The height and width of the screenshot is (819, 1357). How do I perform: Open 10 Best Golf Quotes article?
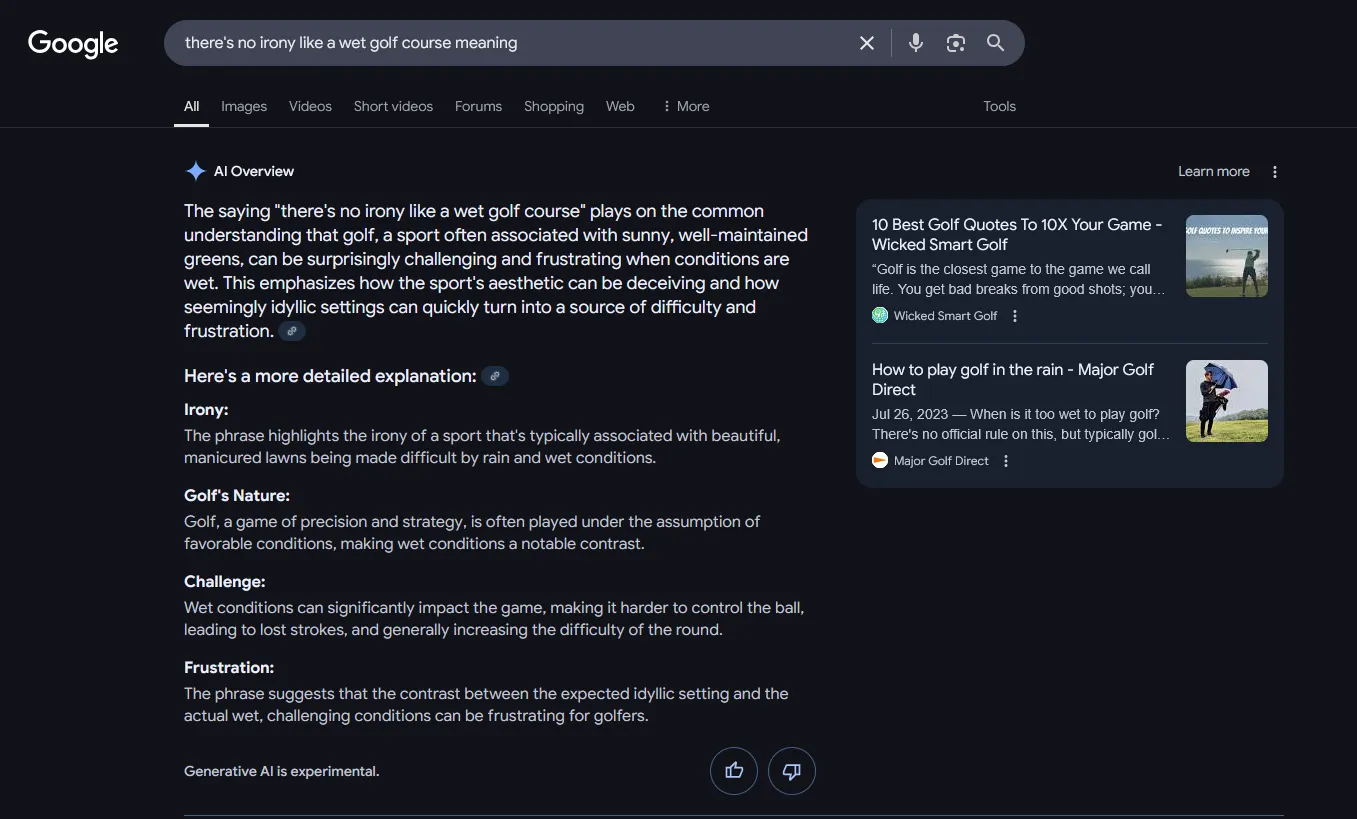(1016, 234)
